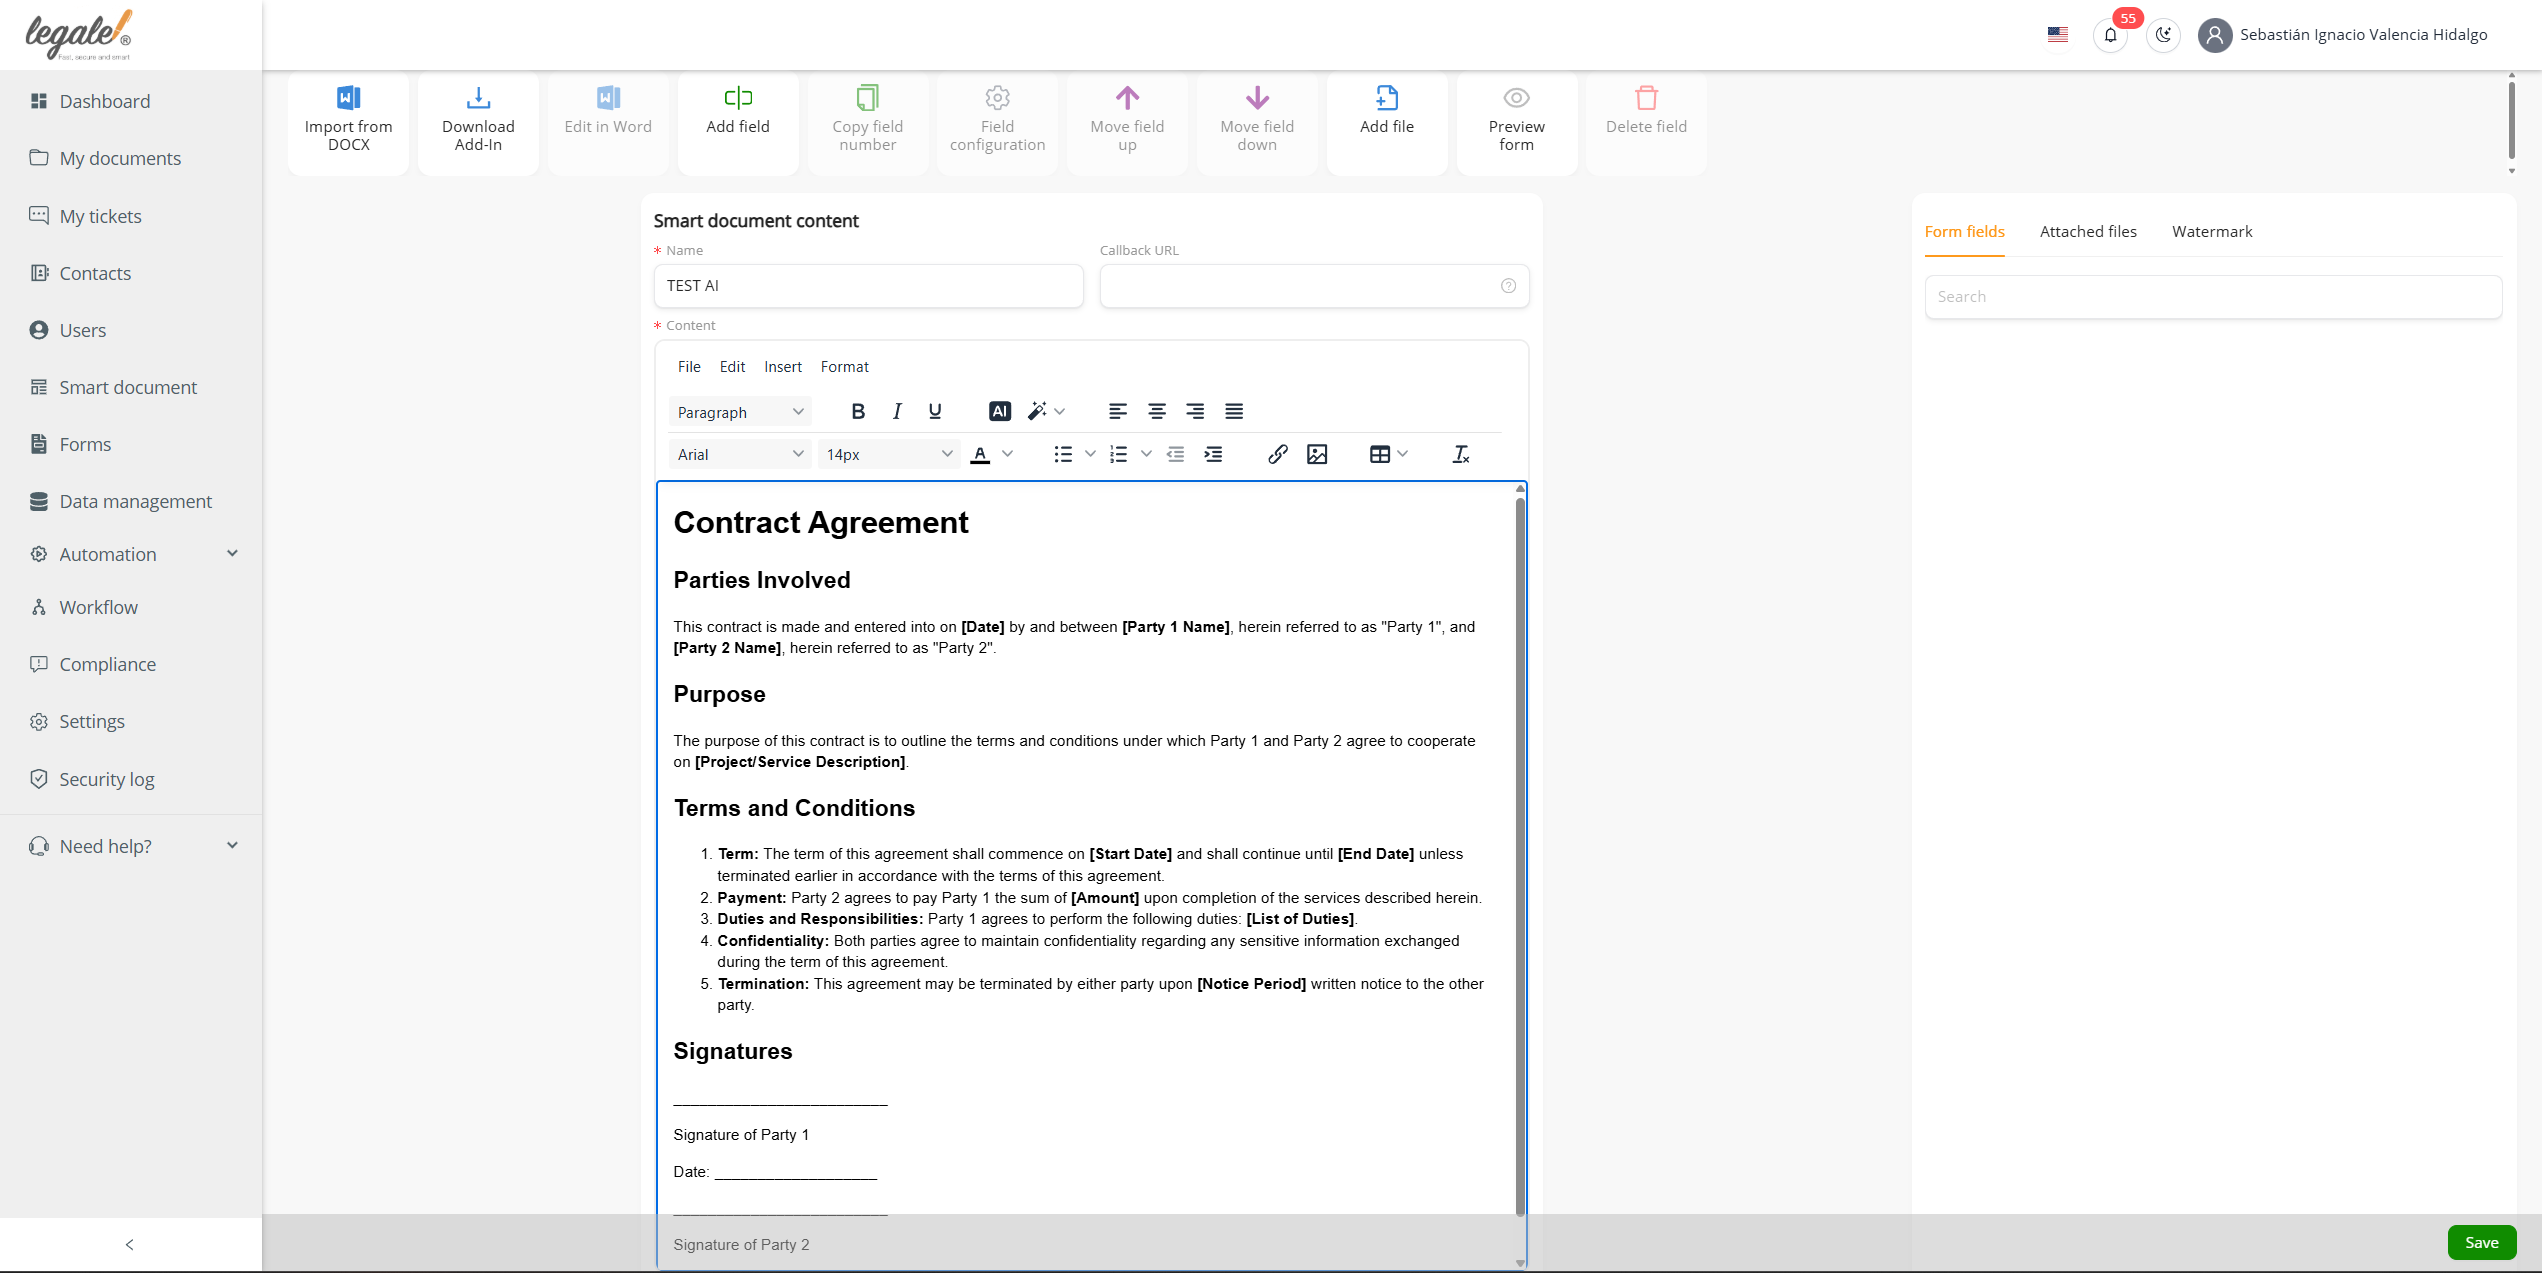Viewport: 2542px width, 1273px height.
Task: Toggle dark mode moon icon
Action: point(2163,35)
